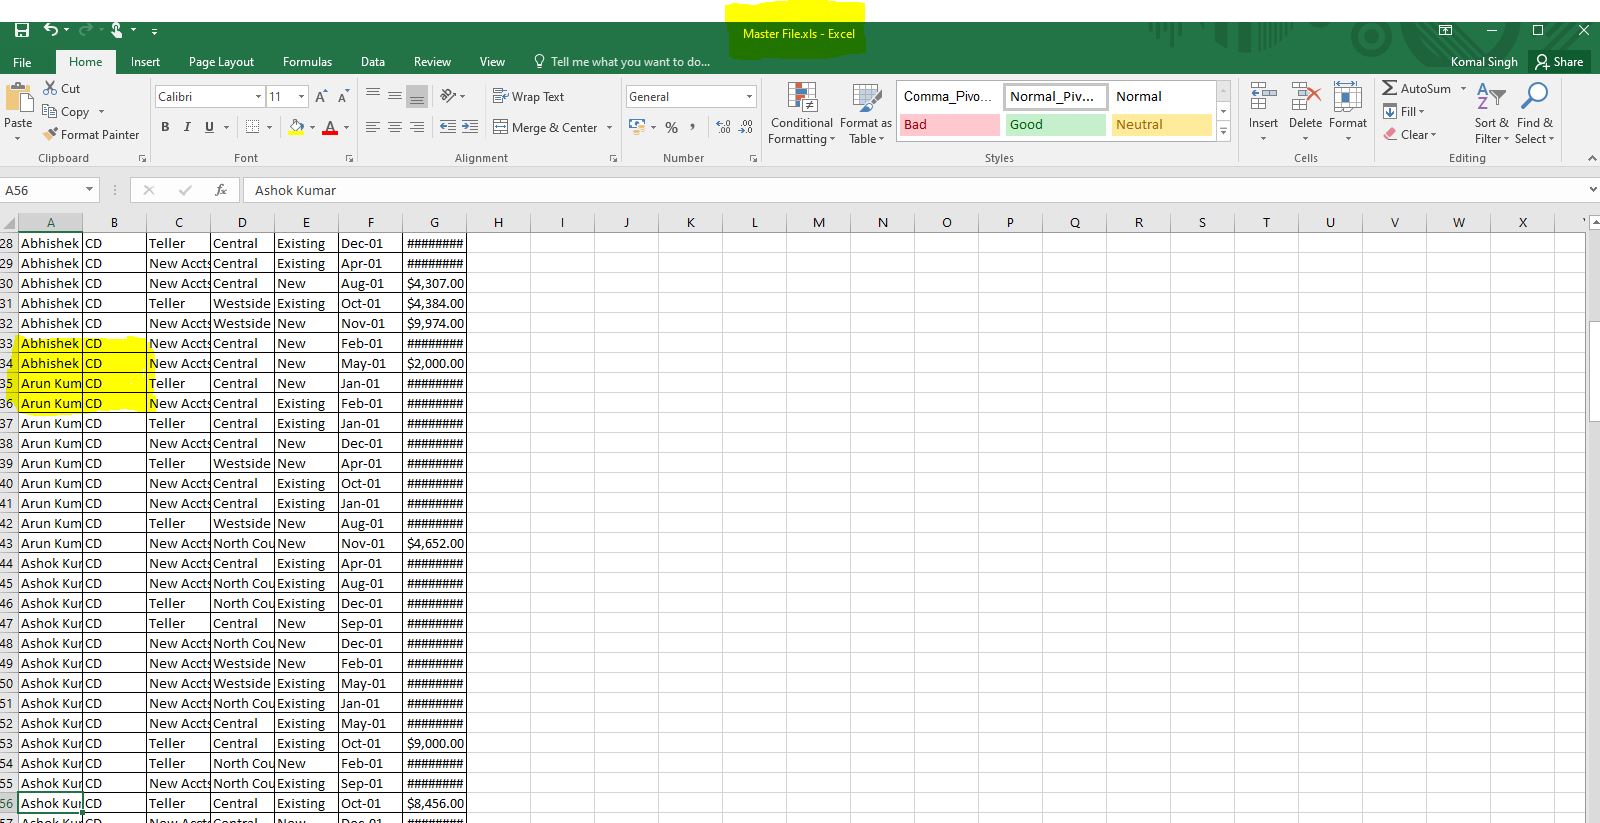Apply the Bad cell style swatch

point(948,125)
